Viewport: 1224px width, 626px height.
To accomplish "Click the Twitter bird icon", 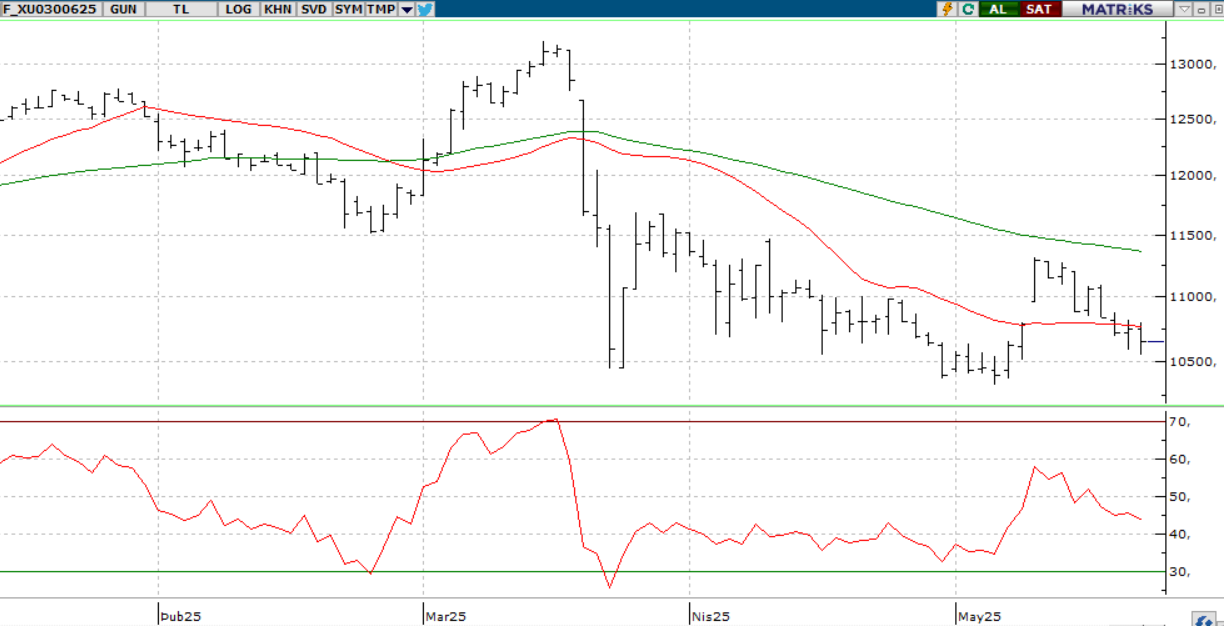I will click(x=425, y=9).
